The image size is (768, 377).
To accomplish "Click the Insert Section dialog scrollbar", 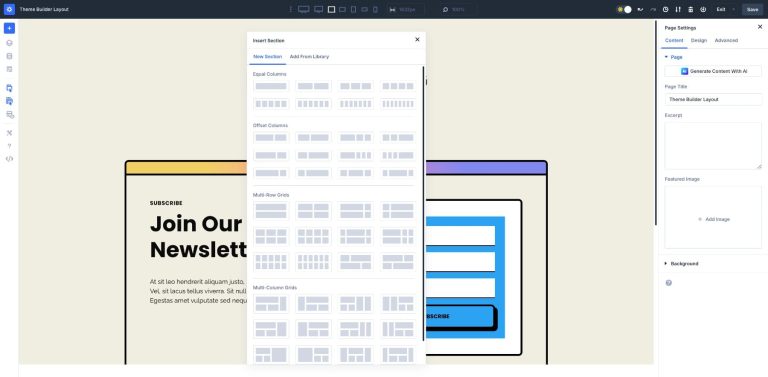I will click(x=423, y=203).
